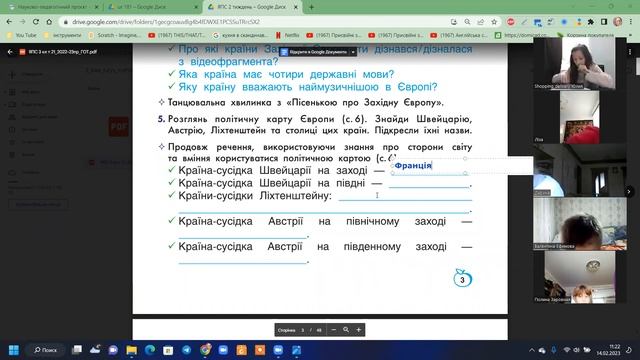Open the кухня в скандинавському bookmark
The image size is (640, 360).
click(x=241, y=35)
